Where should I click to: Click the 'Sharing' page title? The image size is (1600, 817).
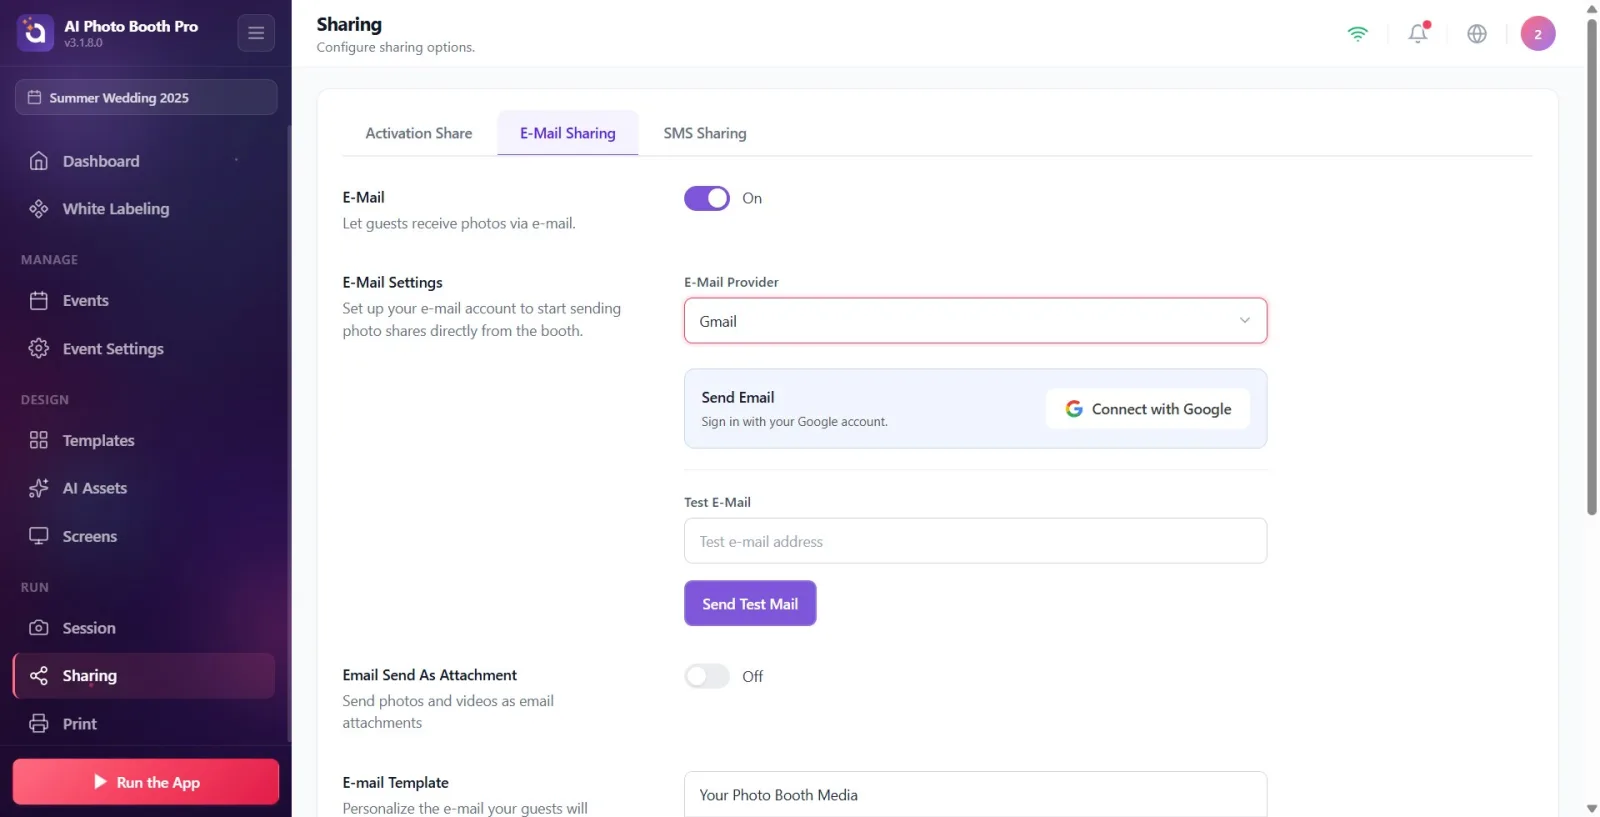point(349,24)
